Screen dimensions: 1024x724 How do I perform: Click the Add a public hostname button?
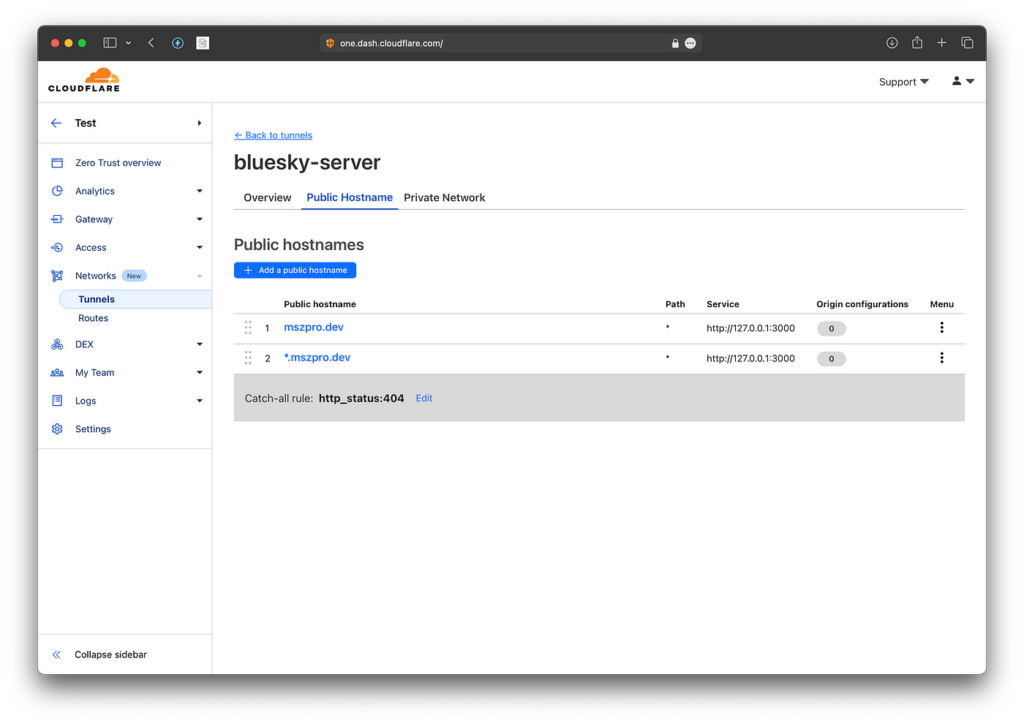tap(294, 269)
